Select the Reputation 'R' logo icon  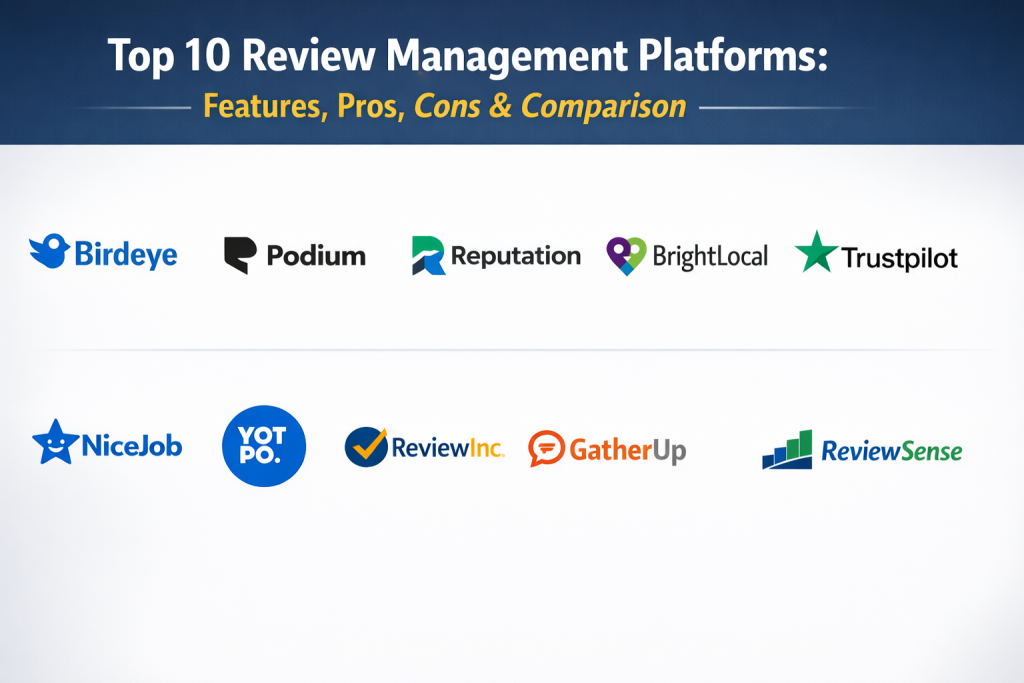click(428, 256)
